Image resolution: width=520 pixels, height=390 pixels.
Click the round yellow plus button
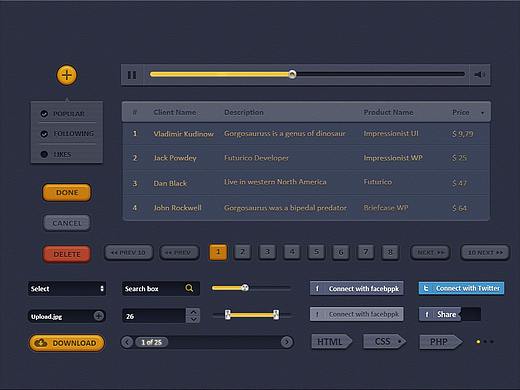(x=67, y=75)
